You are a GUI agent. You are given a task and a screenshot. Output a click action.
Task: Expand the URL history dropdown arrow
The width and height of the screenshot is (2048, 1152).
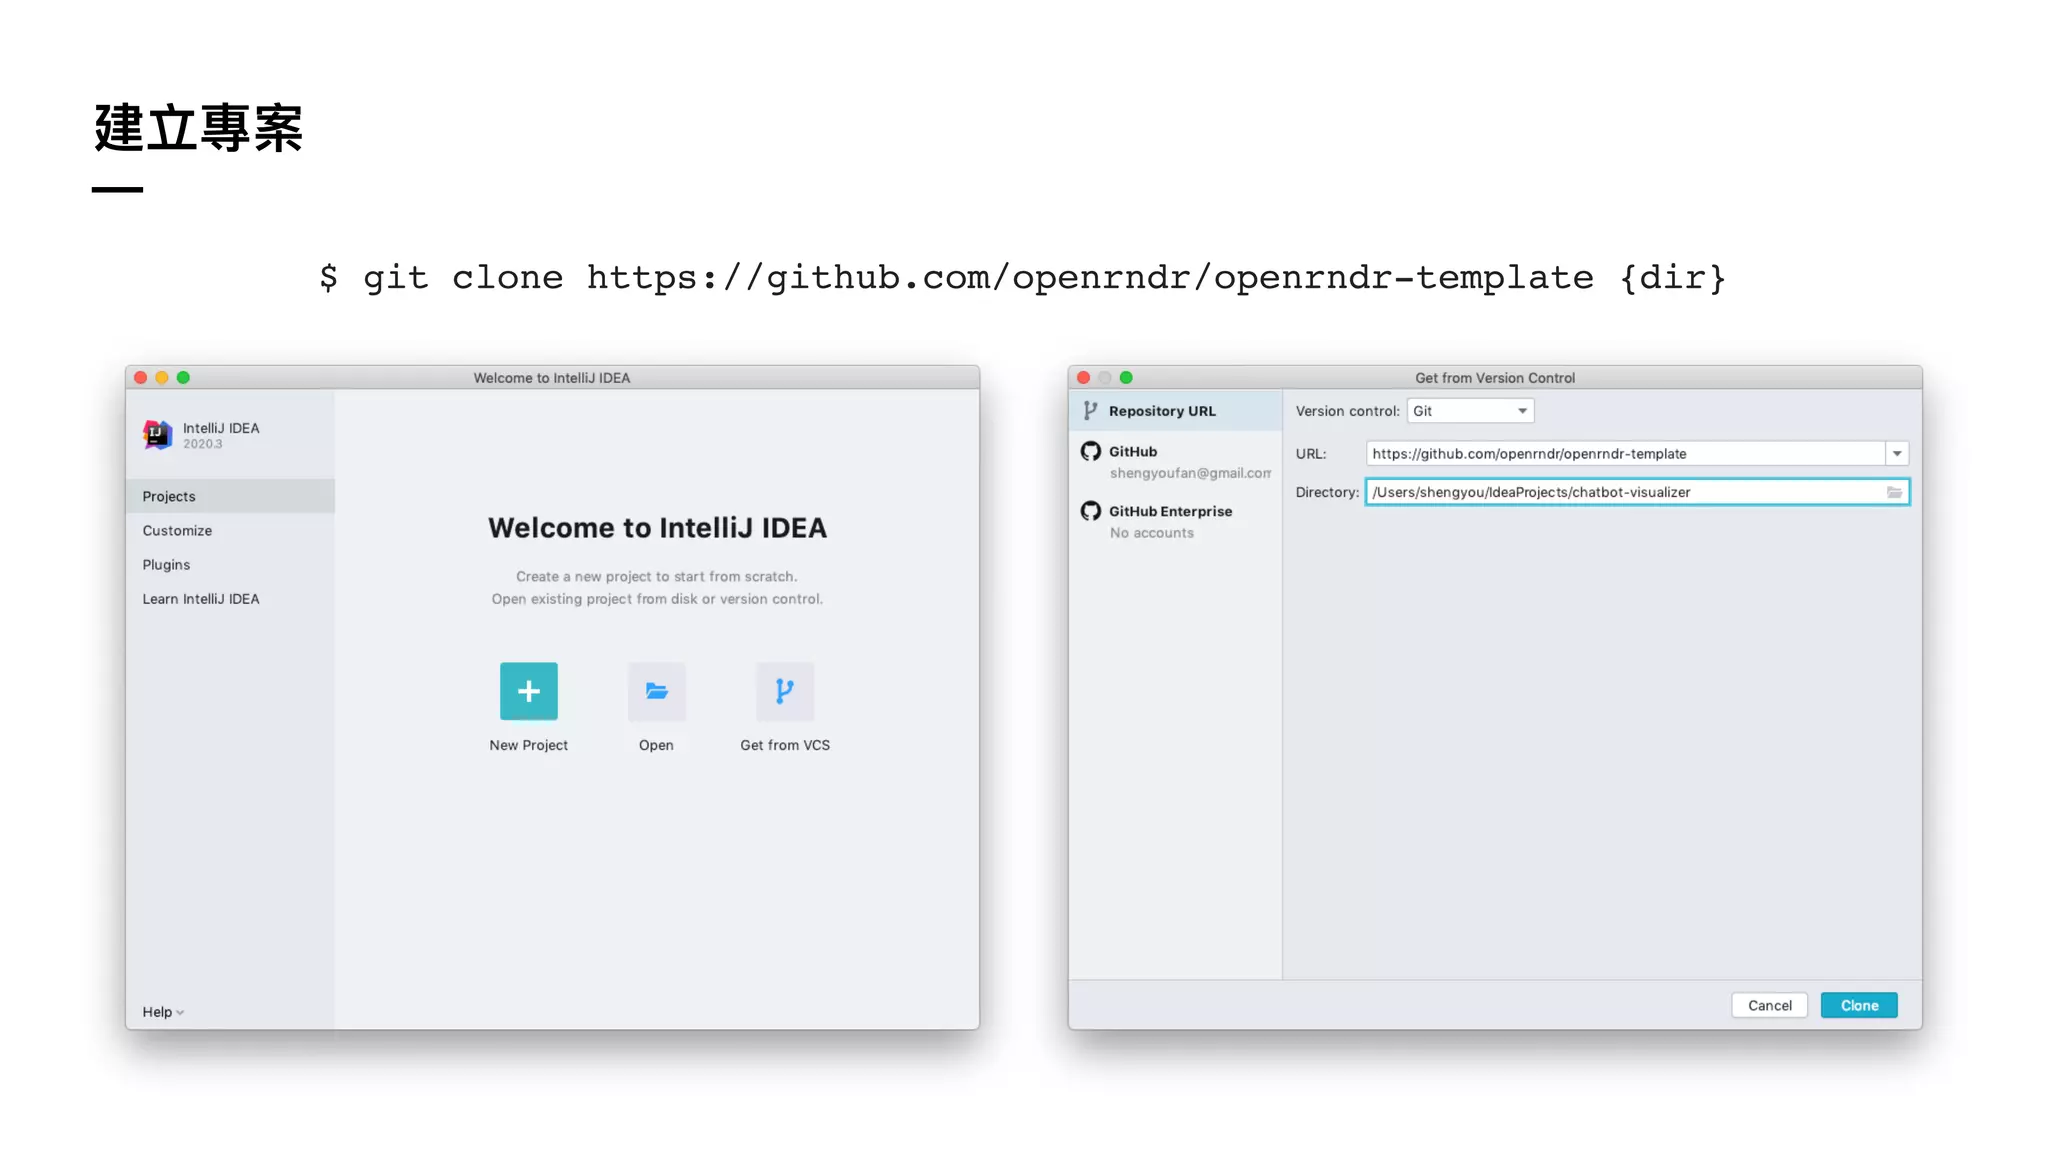1897,454
